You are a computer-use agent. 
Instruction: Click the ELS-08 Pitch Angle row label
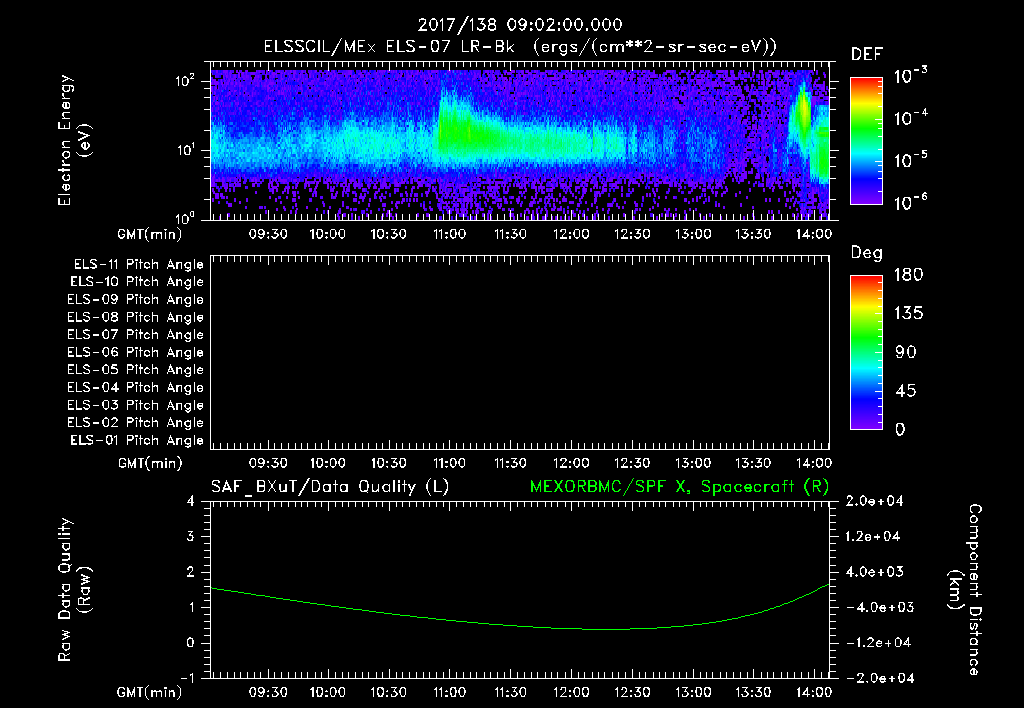(x=135, y=317)
